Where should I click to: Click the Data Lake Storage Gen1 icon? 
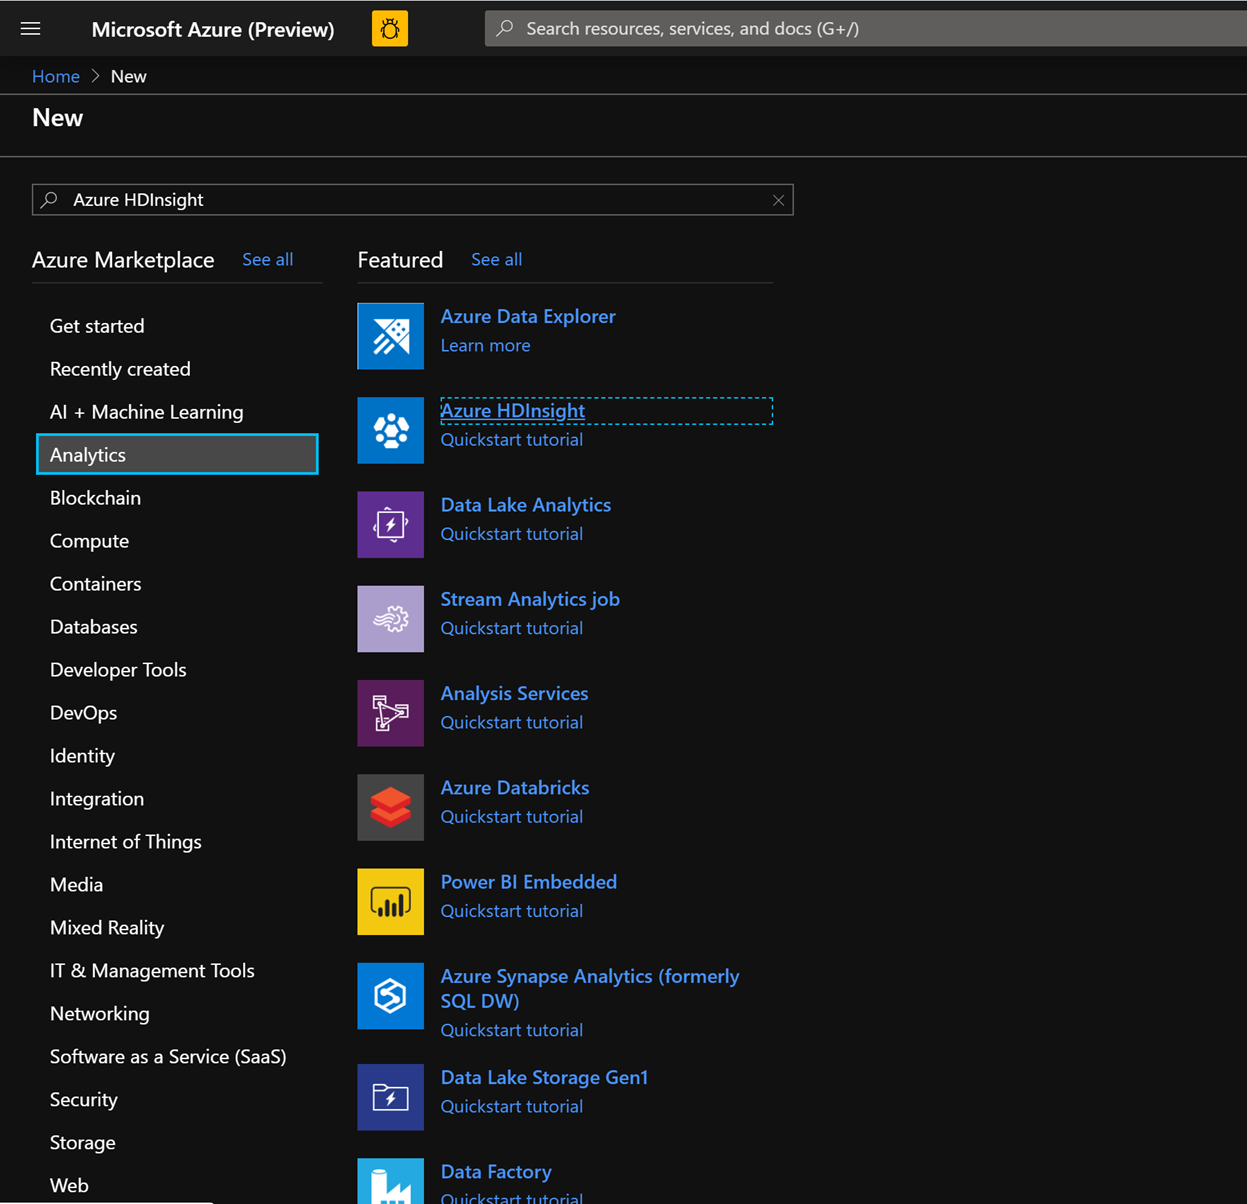[391, 1097]
